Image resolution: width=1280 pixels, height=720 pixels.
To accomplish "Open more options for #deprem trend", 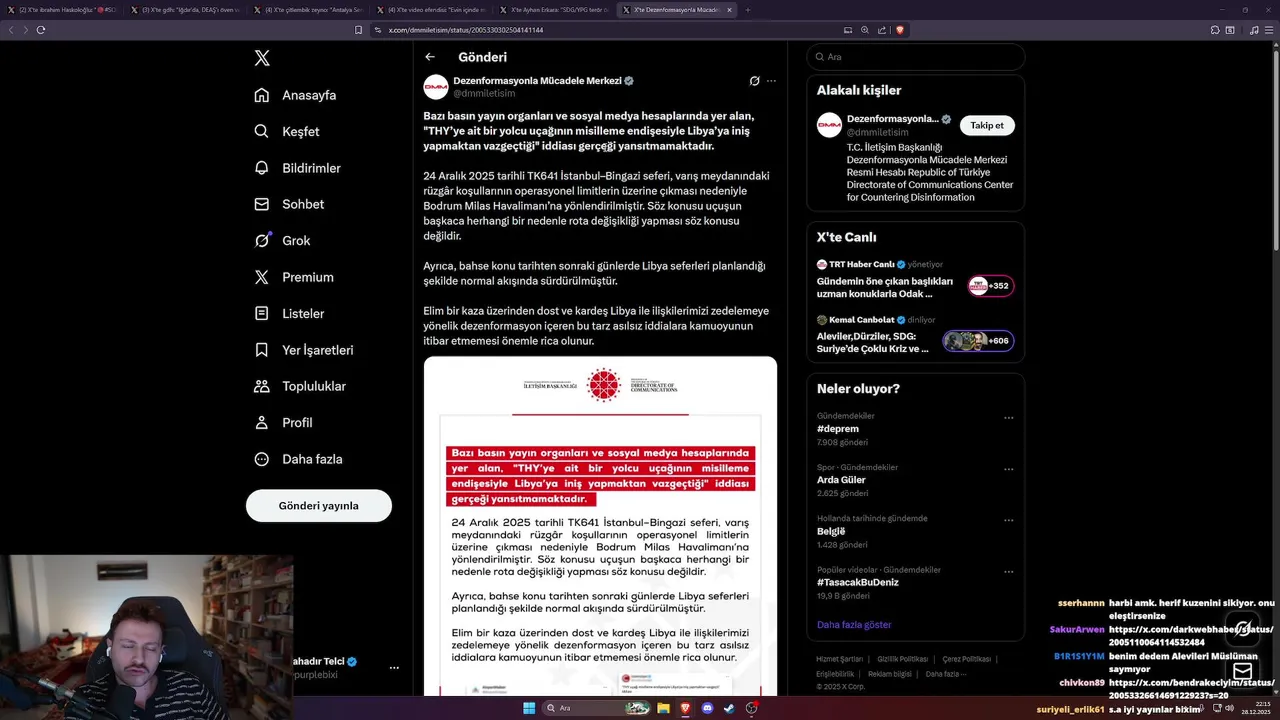I will [x=1008, y=418].
